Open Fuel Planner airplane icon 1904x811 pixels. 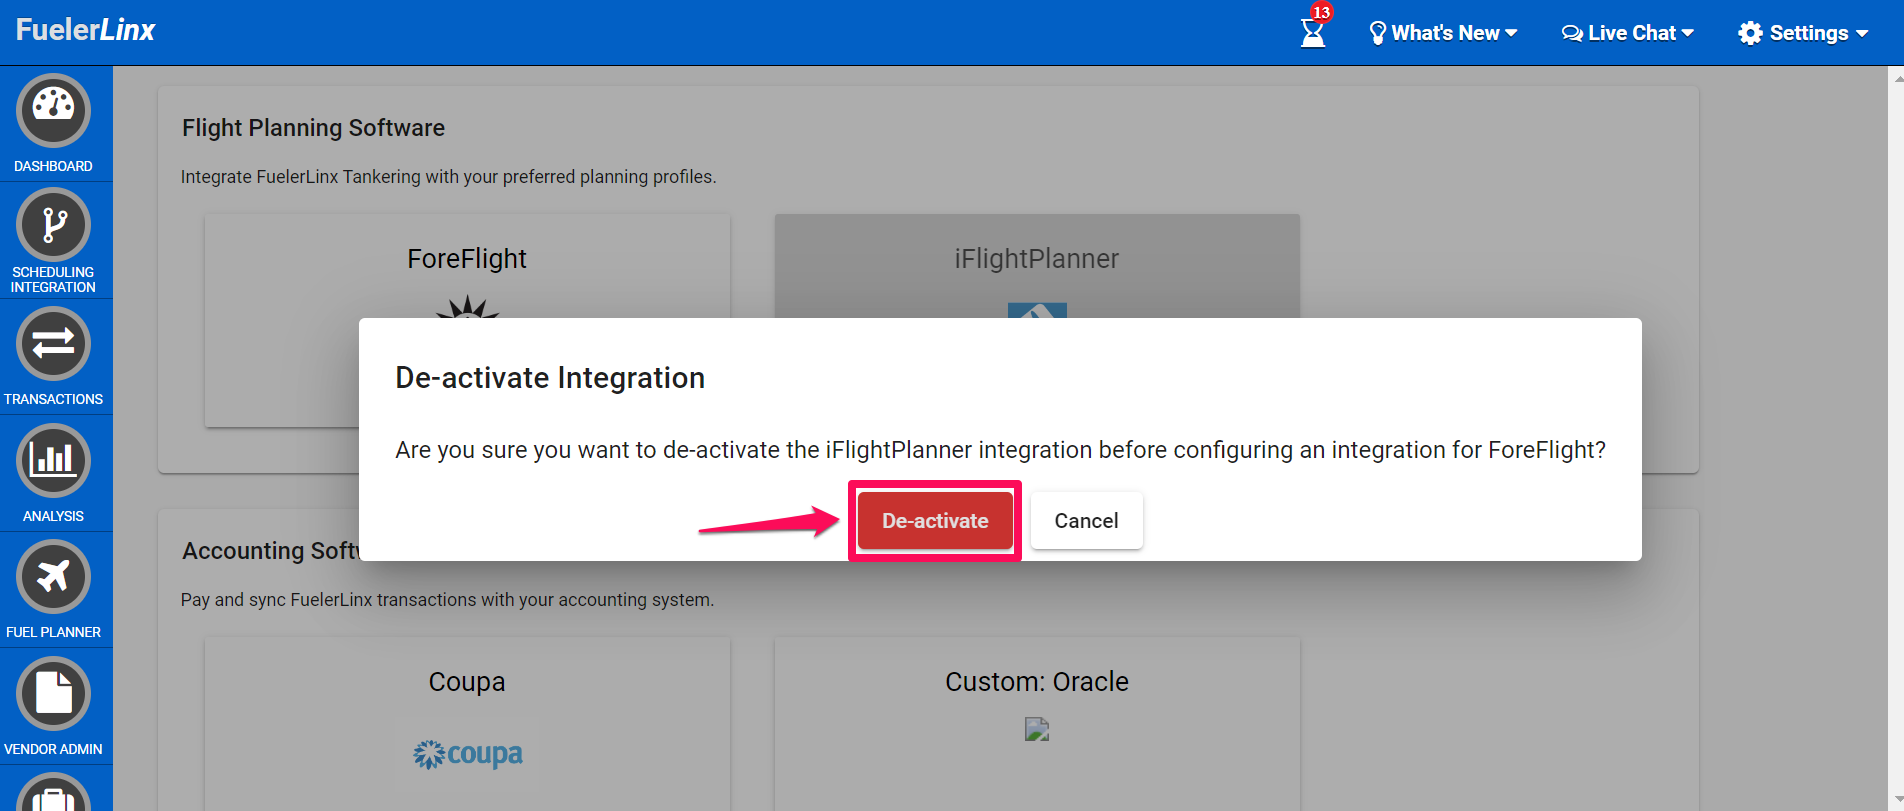click(x=53, y=577)
